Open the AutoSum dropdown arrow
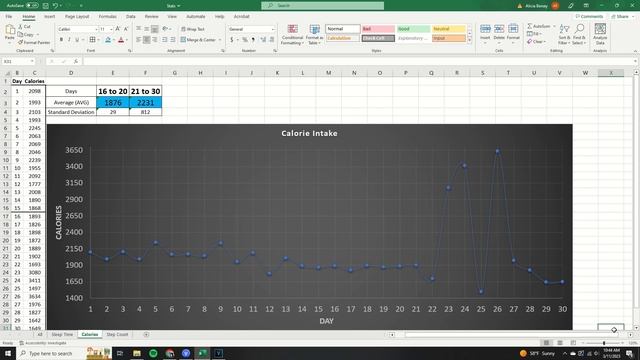The width and height of the screenshot is (640, 360). click(554, 26)
